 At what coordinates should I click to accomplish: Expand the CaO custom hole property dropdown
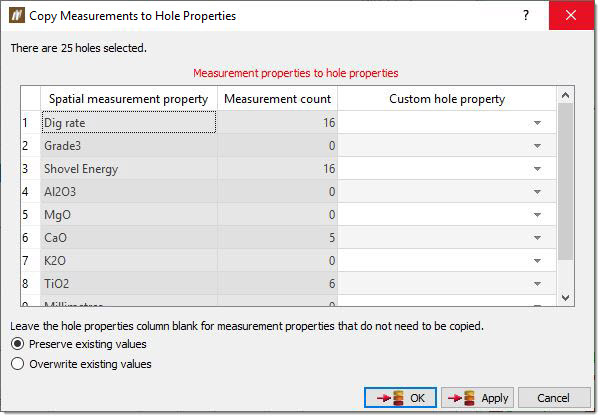coord(537,238)
